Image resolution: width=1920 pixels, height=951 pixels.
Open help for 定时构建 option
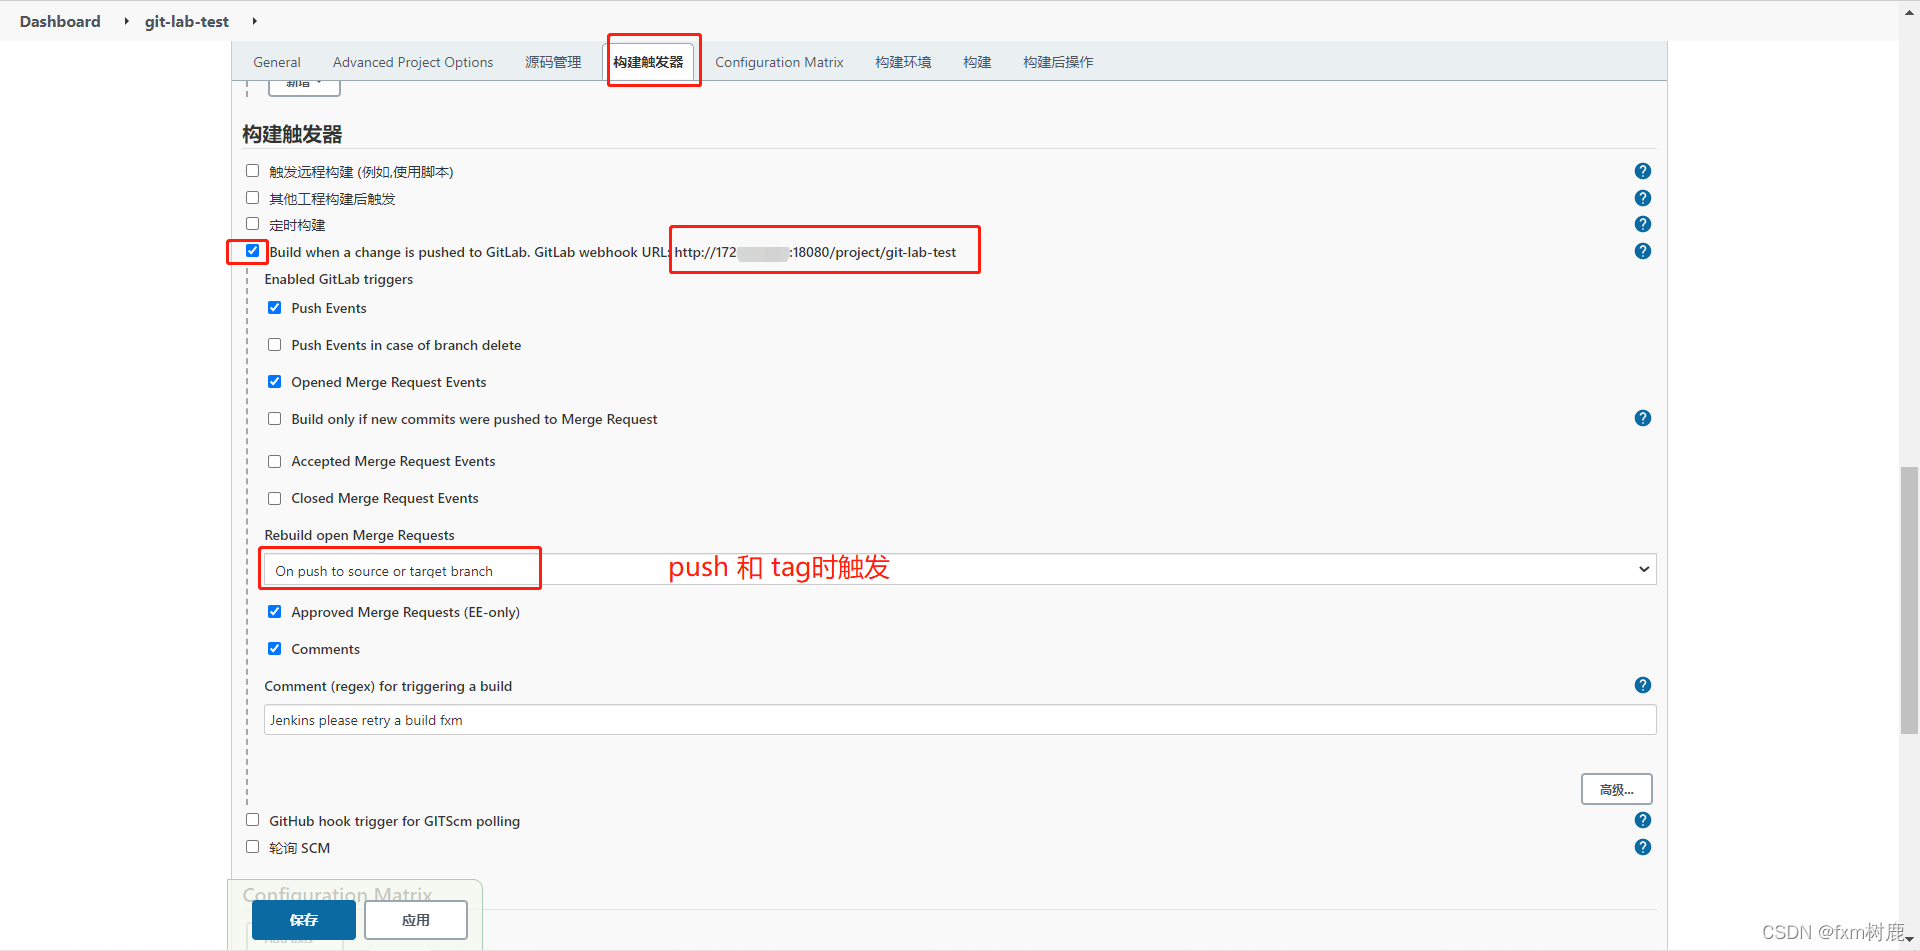tap(1642, 224)
